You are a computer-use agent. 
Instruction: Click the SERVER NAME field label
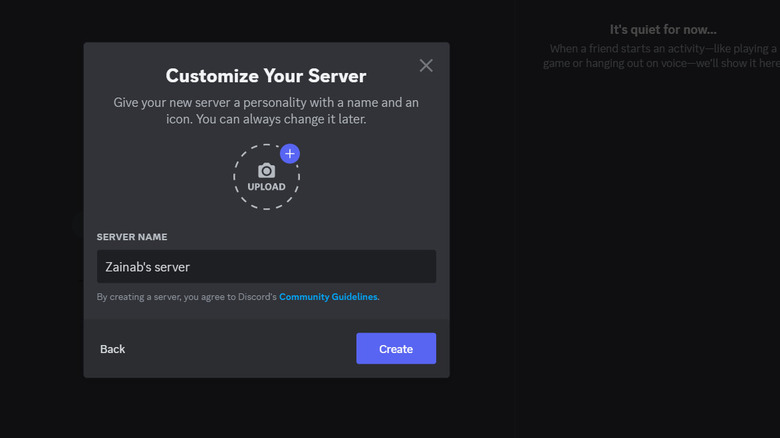coord(132,237)
